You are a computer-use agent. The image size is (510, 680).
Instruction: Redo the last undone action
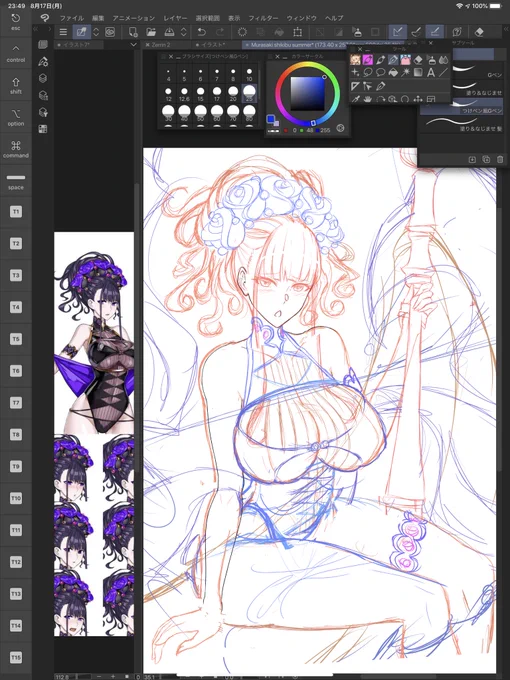[x=220, y=32]
